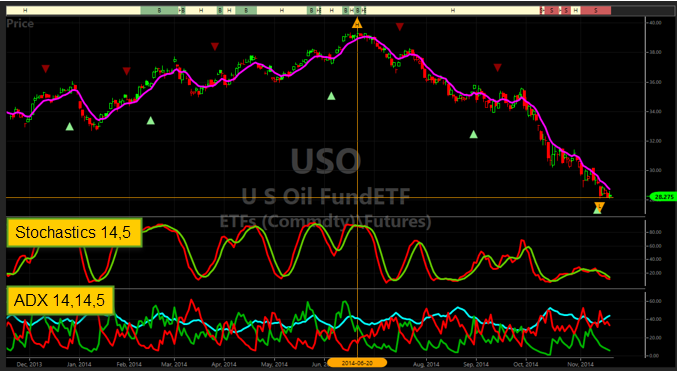This screenshot has width=677, height=371.
Task: Click the 2014-06-20 date label on time axis
Action: coord(357,362)
